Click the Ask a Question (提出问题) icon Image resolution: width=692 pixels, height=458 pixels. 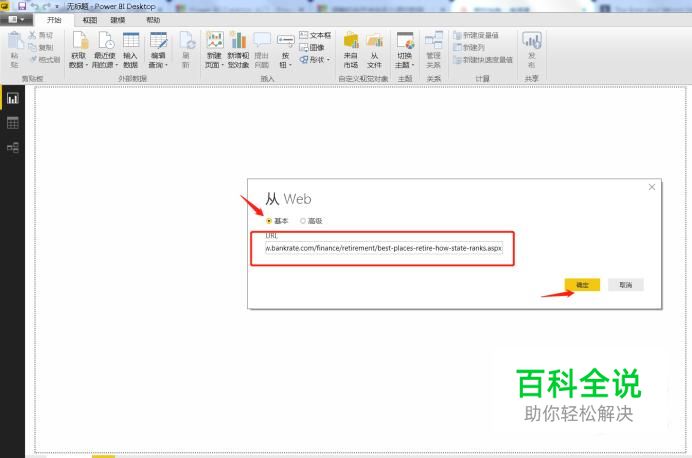[x=261, y=41]
